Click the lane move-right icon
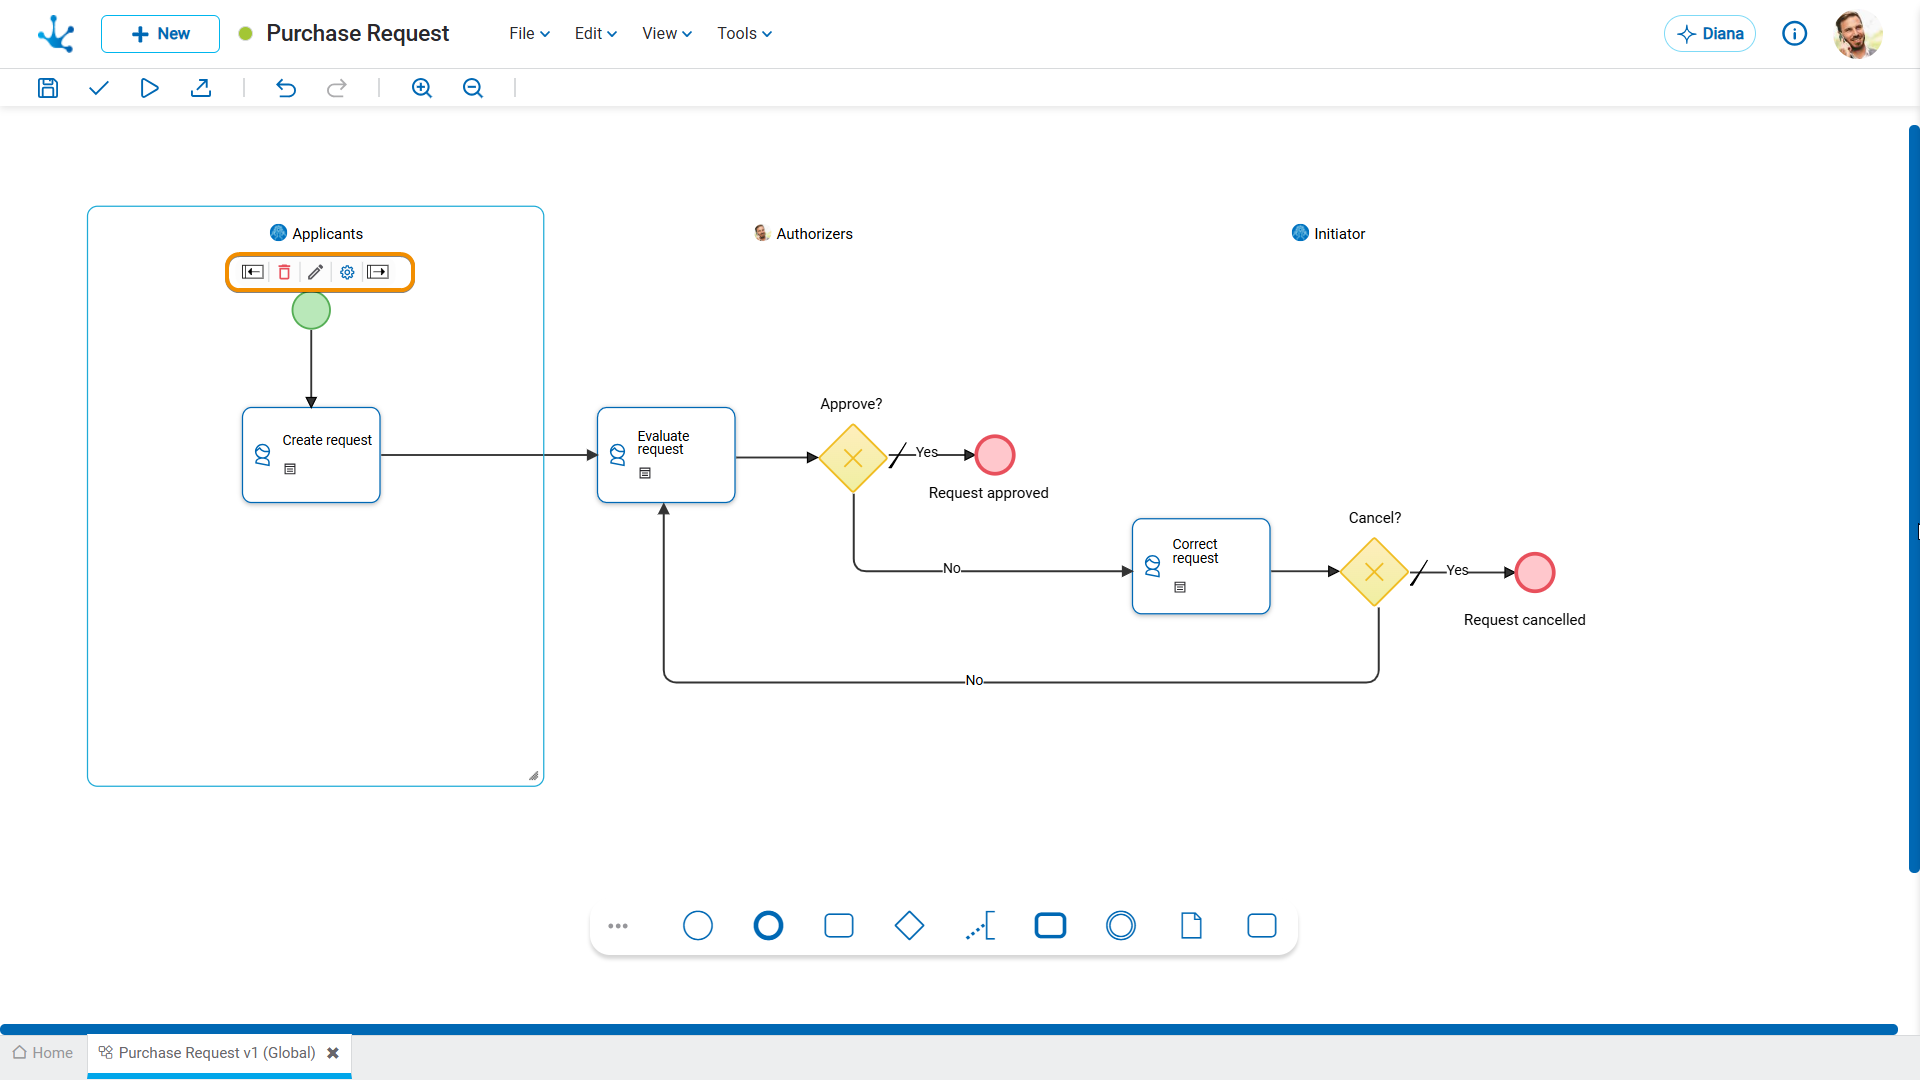The width and height of the screenshot is (1920, 1080). [x=378, y=272]
